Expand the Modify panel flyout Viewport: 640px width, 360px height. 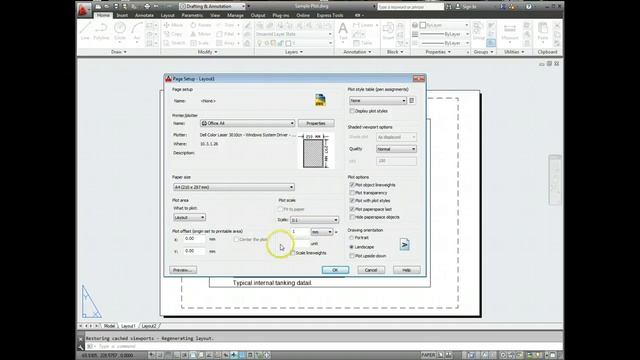pyautogui.click(x=207, y=52)
